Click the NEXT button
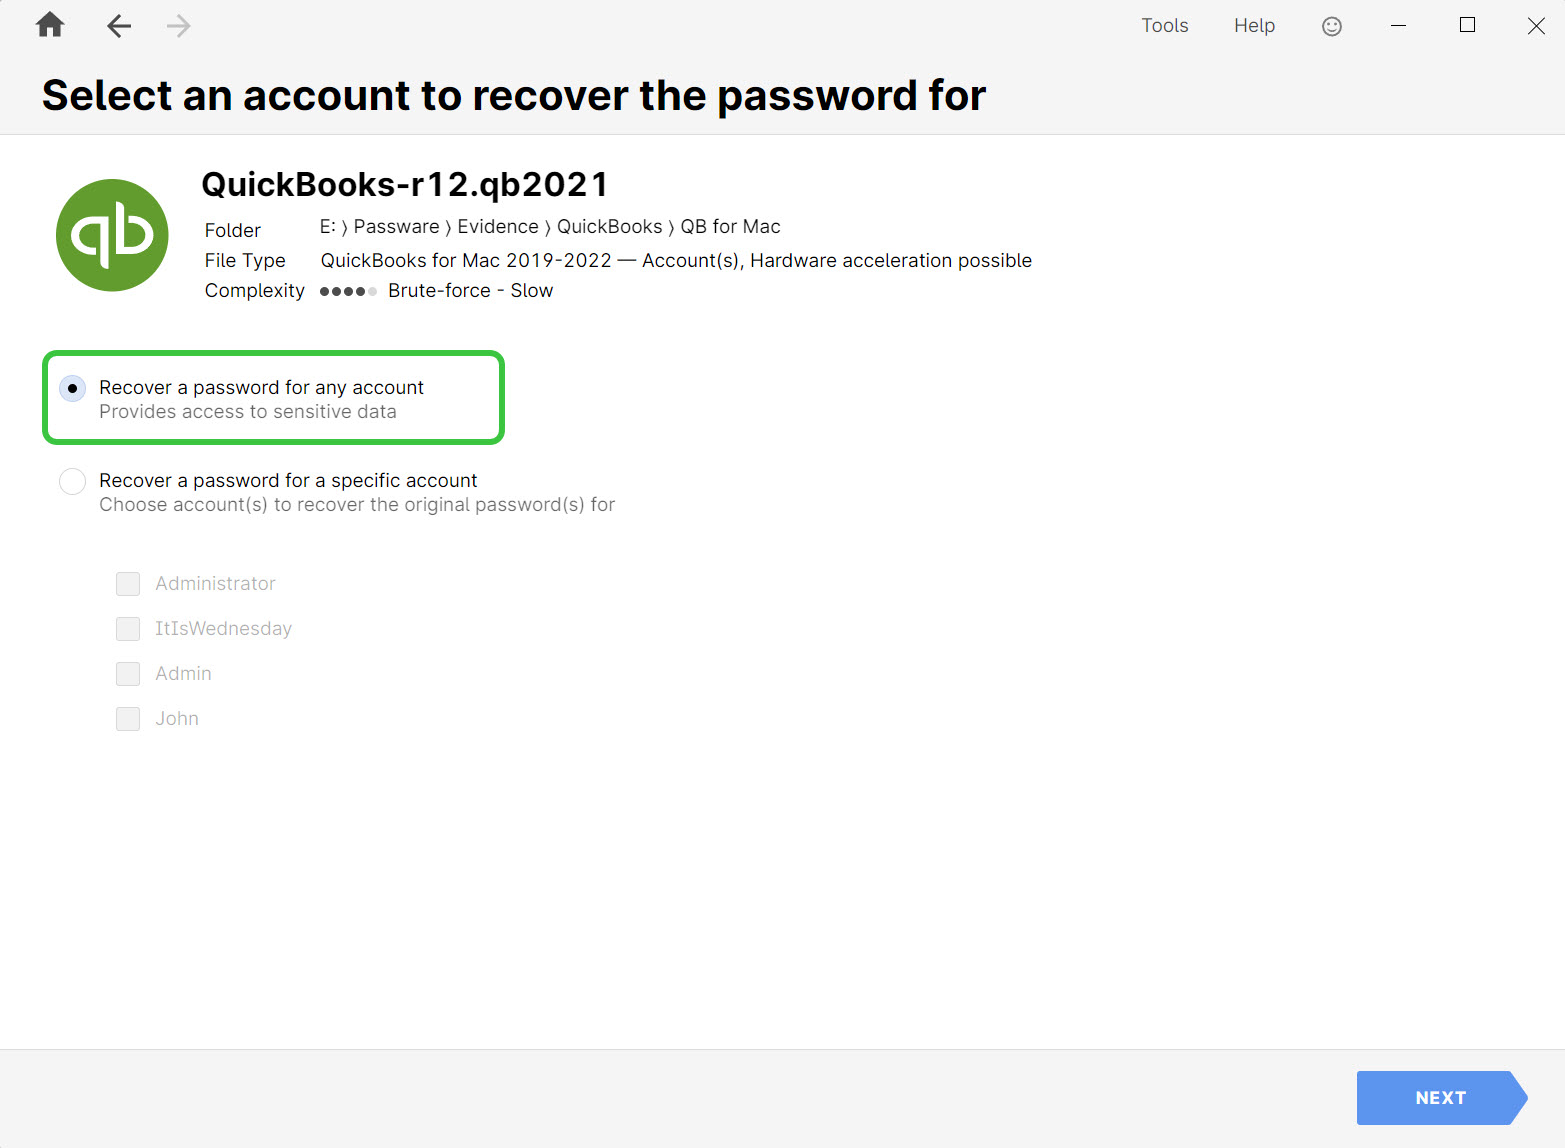The width and height of the screenshot is (1565, 1148). pos(1440,1097)
